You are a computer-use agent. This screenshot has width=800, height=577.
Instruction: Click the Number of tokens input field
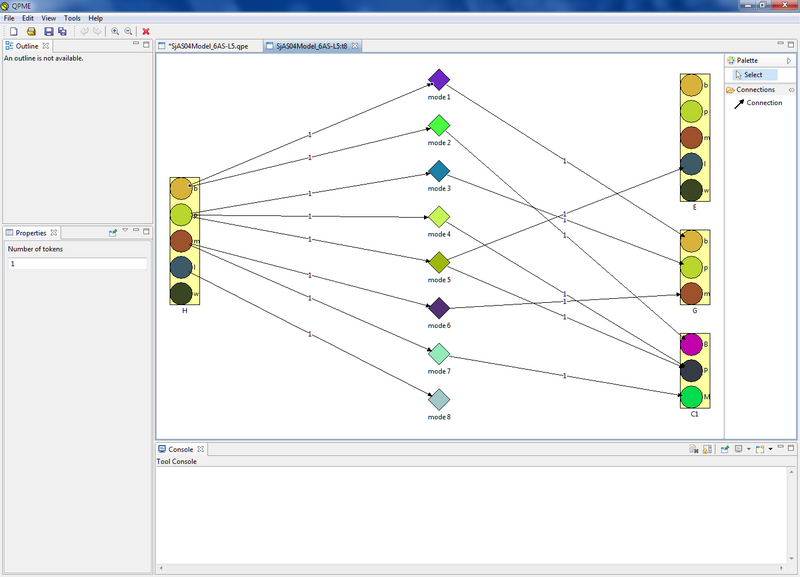tap(77, 264)
